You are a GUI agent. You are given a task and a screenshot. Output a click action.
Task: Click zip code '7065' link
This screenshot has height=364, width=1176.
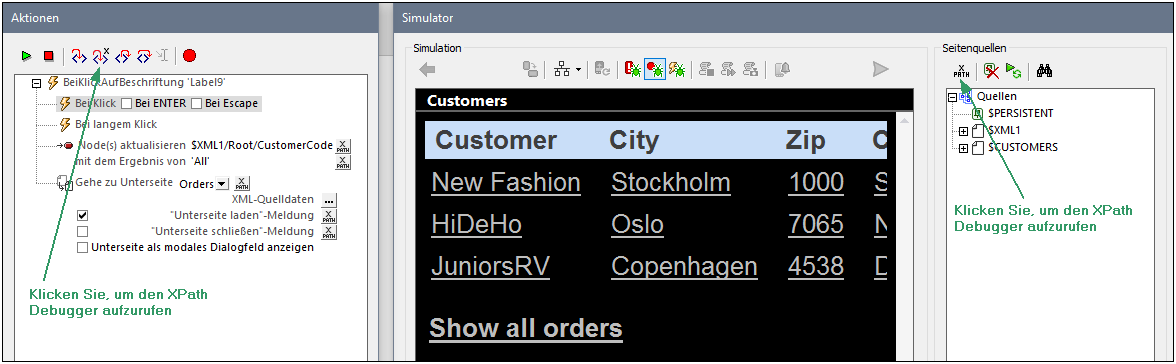816,224
